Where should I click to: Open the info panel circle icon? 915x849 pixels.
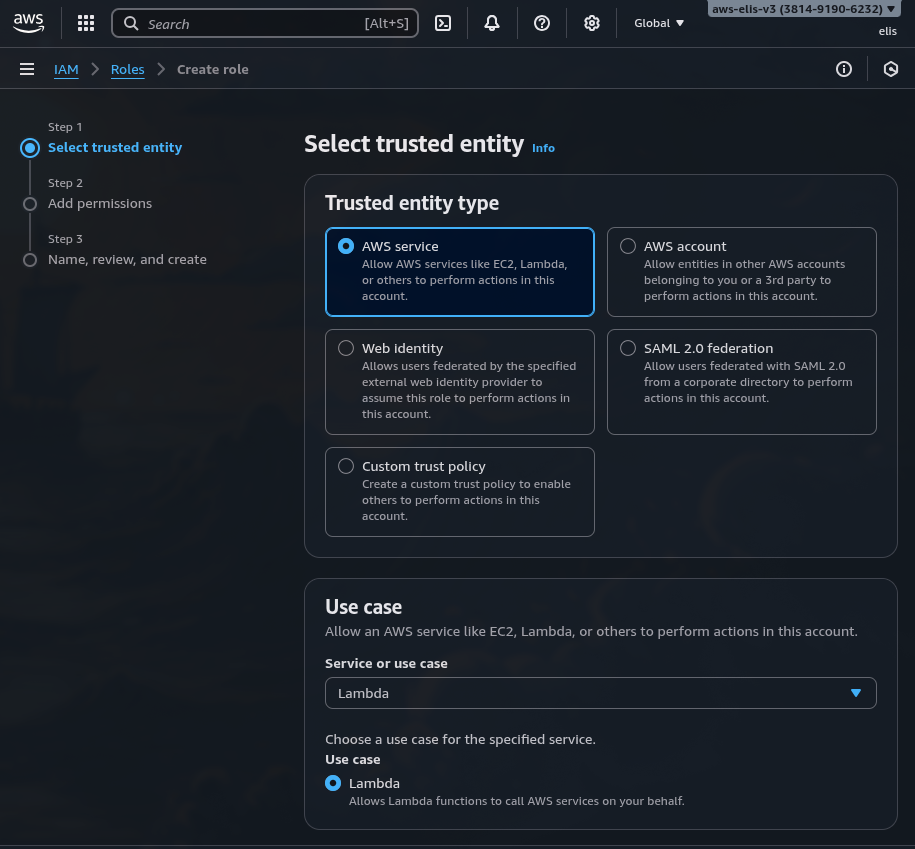tap(844, 69)
